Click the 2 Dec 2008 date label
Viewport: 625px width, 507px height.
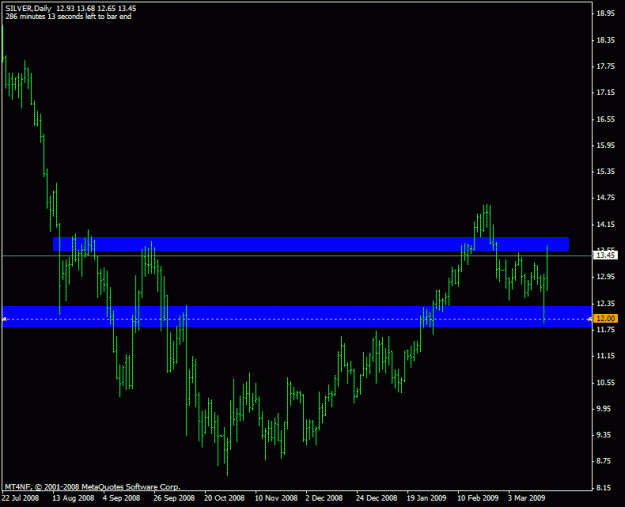(324, 498)
